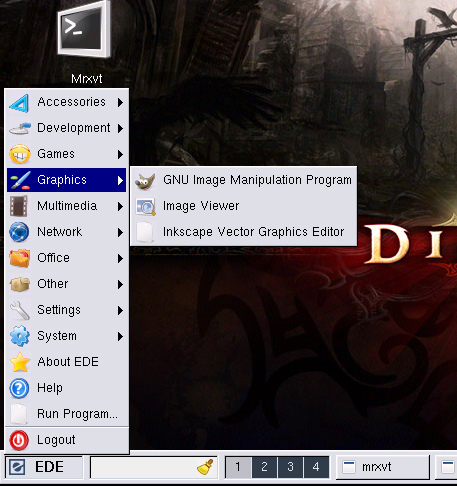The height and width of the screenshot is (486, 457).
Task: Click the System gear icon
Action: point(20,336)
